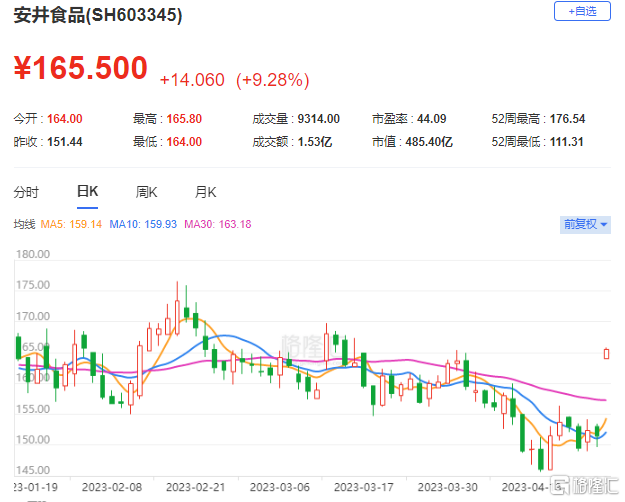Click 最低 value 164.00
The image size is (625, 502).
184,142
